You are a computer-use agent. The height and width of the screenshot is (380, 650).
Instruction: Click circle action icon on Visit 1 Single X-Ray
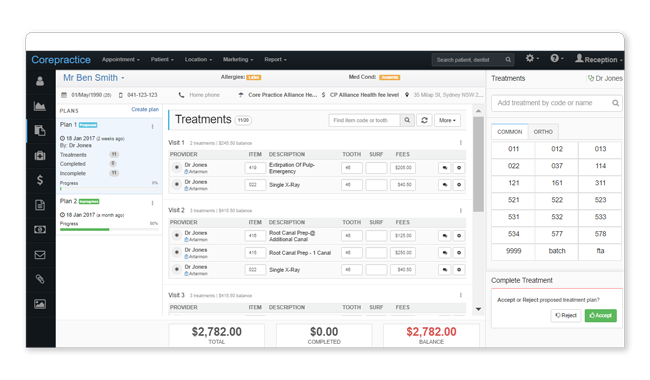click(x=459, y=185)
